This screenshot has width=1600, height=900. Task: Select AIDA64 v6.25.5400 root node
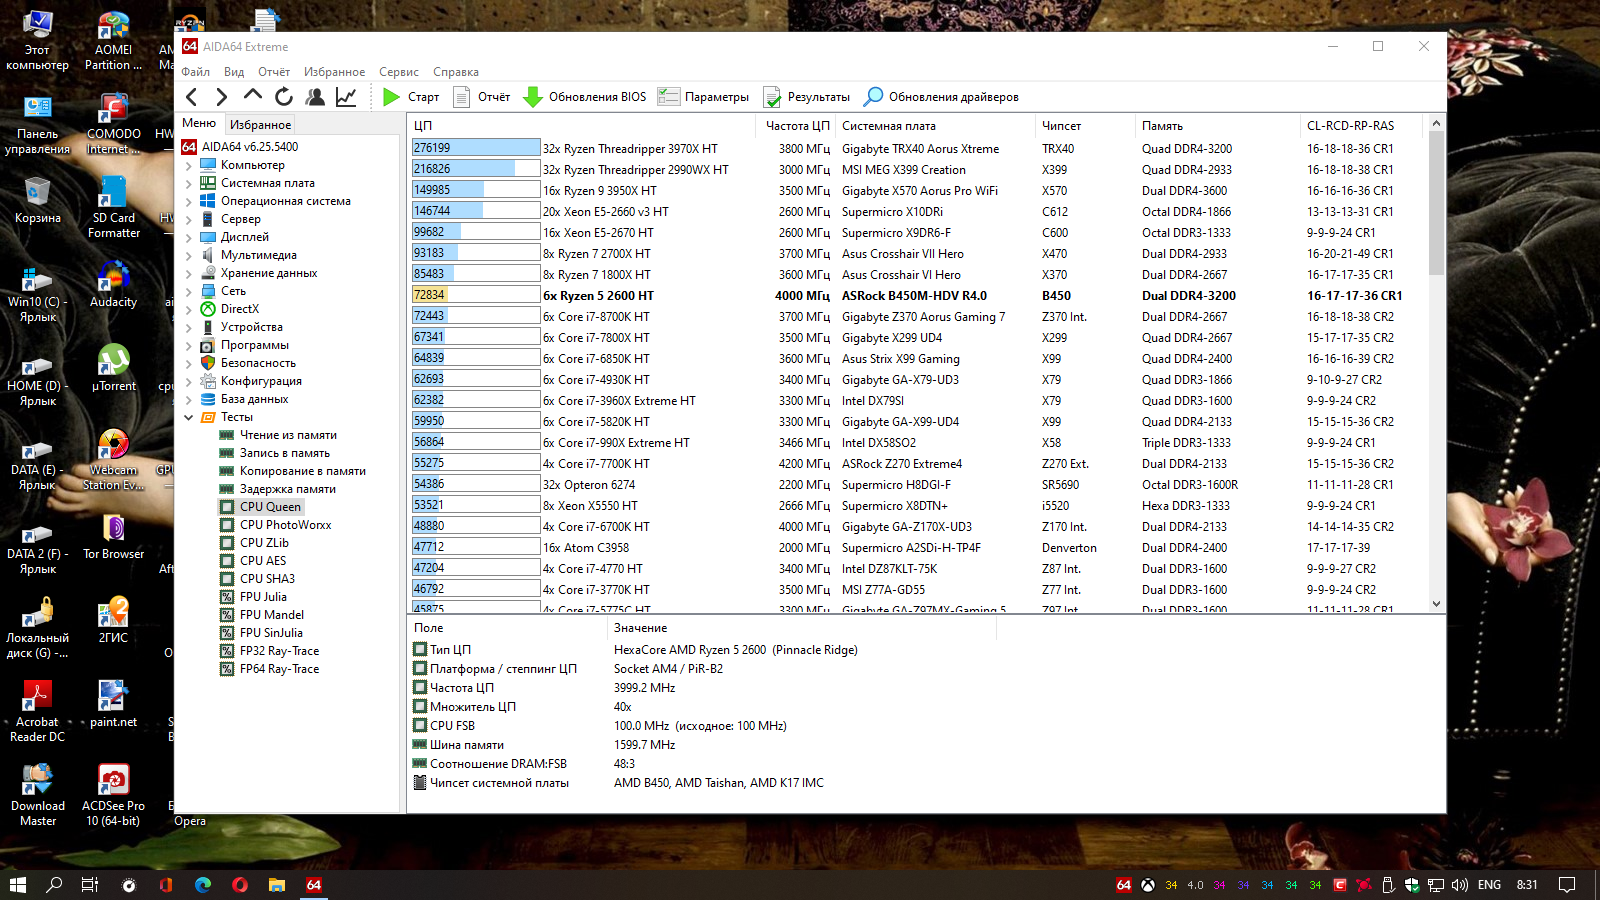(250, 147)
